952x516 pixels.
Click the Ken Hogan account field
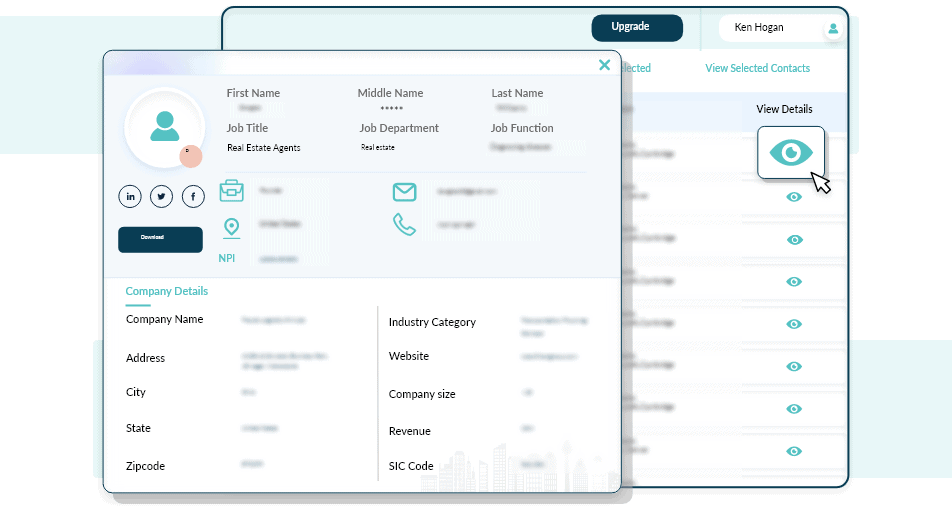click(x=781, y=28)
